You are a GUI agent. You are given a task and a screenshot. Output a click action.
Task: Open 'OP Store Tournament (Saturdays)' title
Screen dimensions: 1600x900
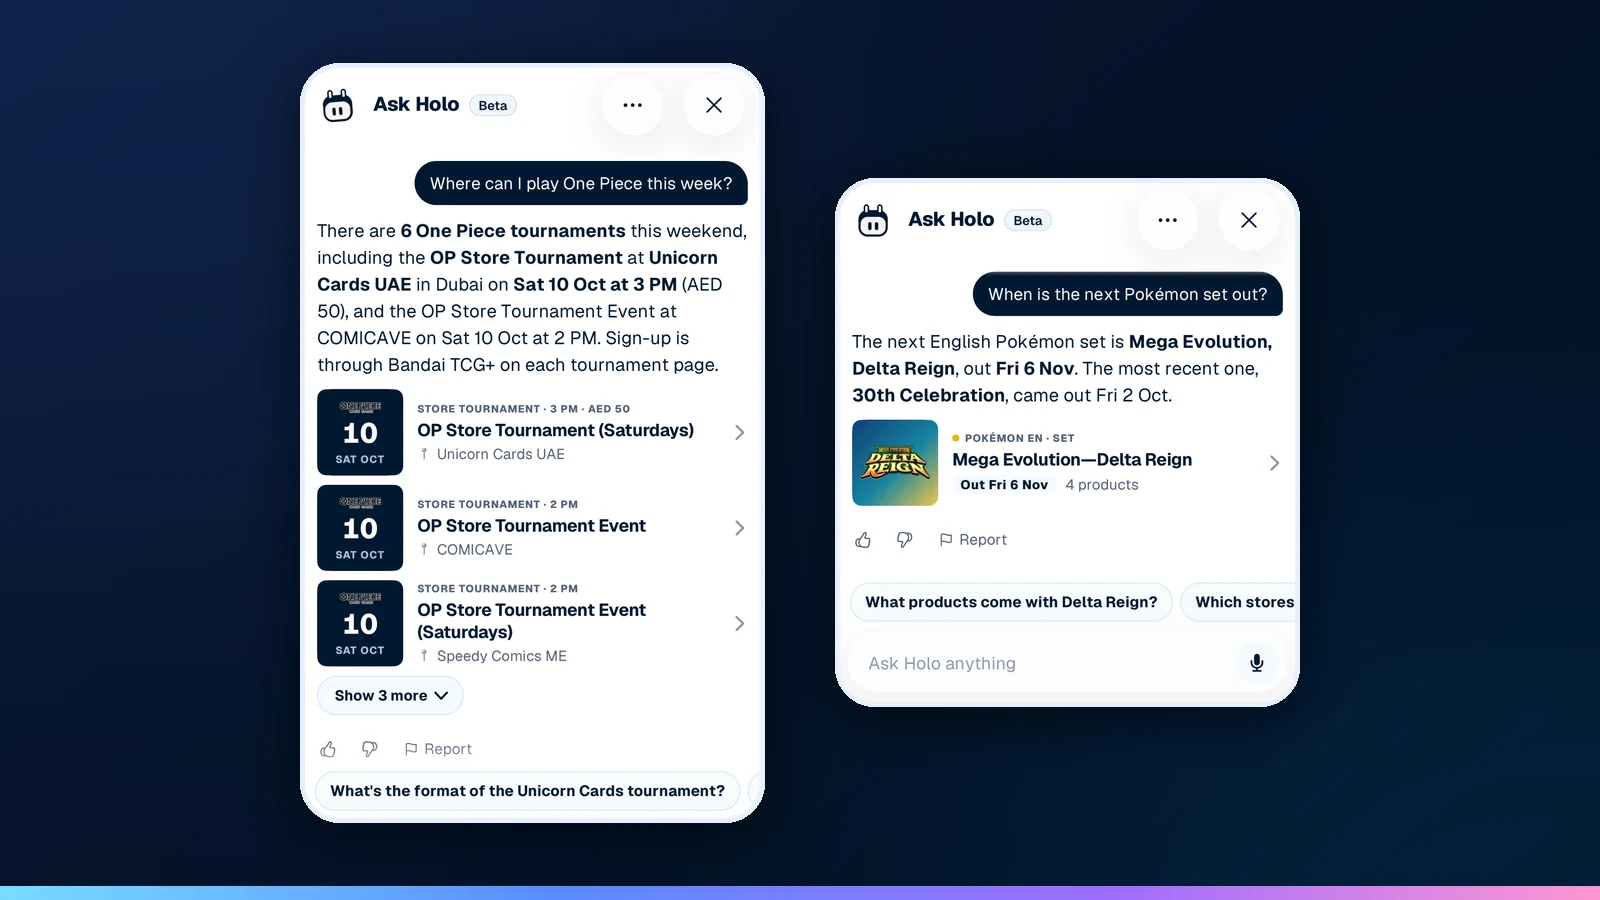[556, 430]
